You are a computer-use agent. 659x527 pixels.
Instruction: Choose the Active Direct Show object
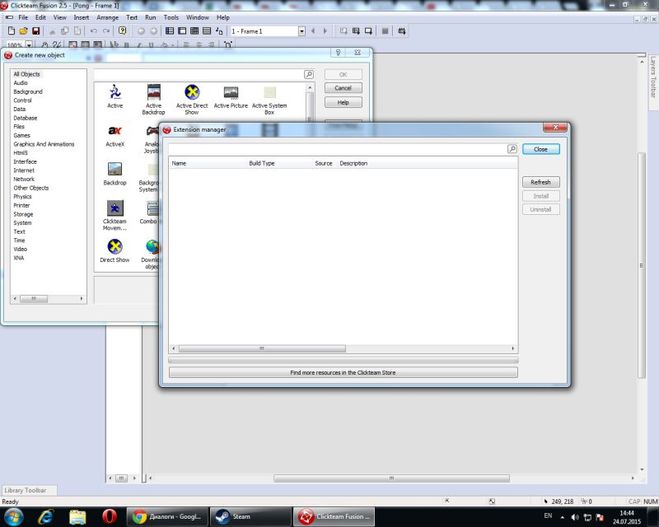(x=192, y=93)
